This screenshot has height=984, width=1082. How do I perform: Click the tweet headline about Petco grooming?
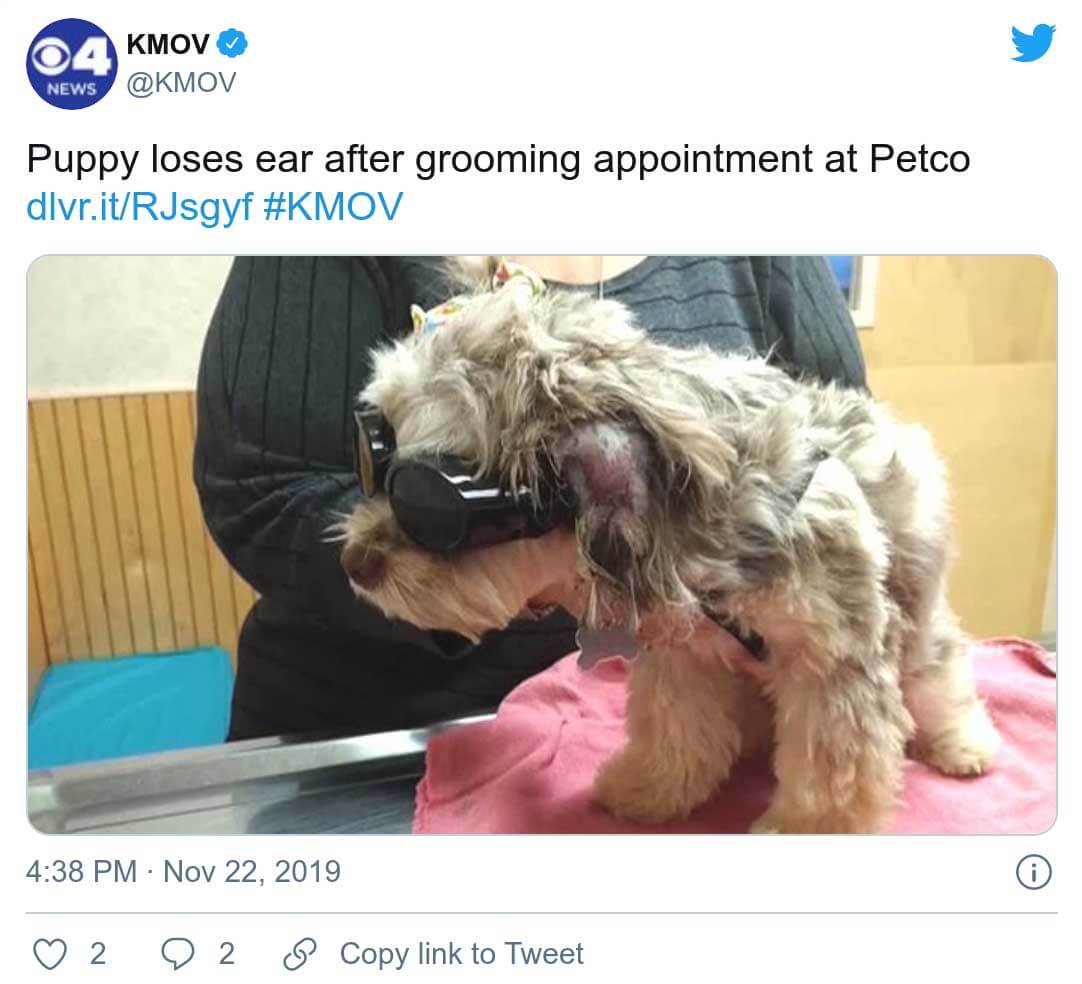pyautogui.click(x=498, y=159)
